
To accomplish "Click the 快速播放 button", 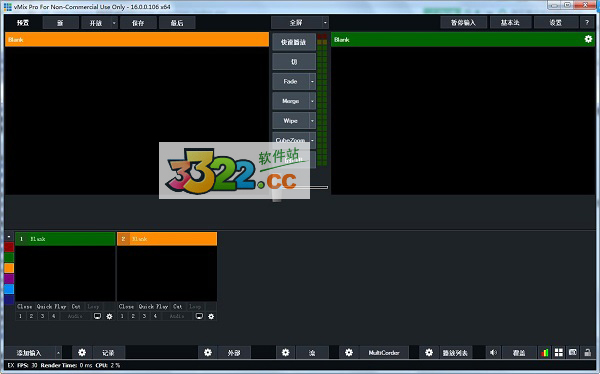I will tap(294, 42).
